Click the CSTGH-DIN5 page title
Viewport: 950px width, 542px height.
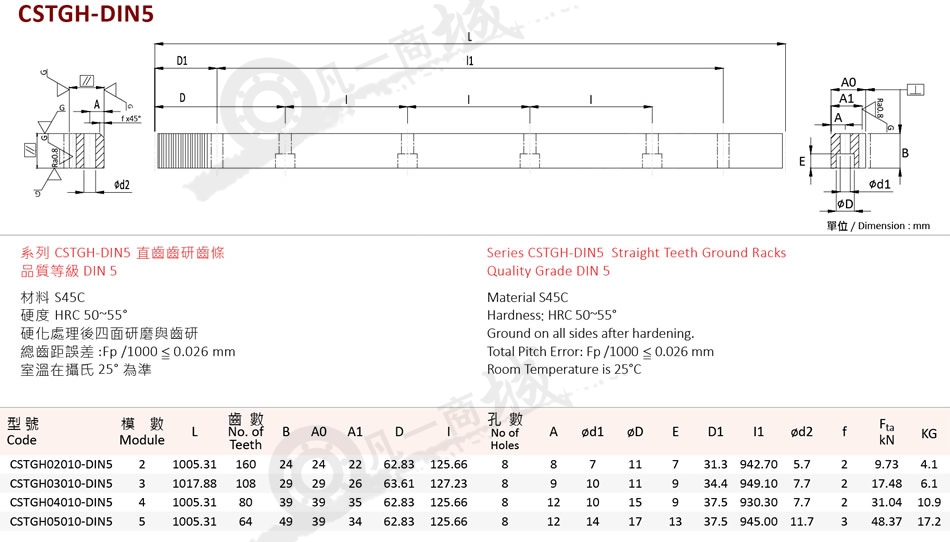[85, 13]
